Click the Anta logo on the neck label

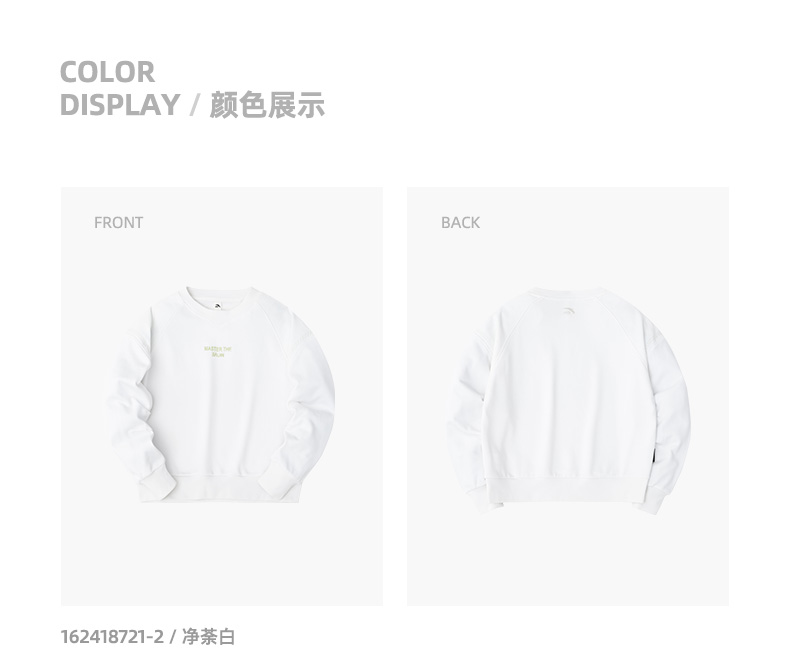coord(217,304)
